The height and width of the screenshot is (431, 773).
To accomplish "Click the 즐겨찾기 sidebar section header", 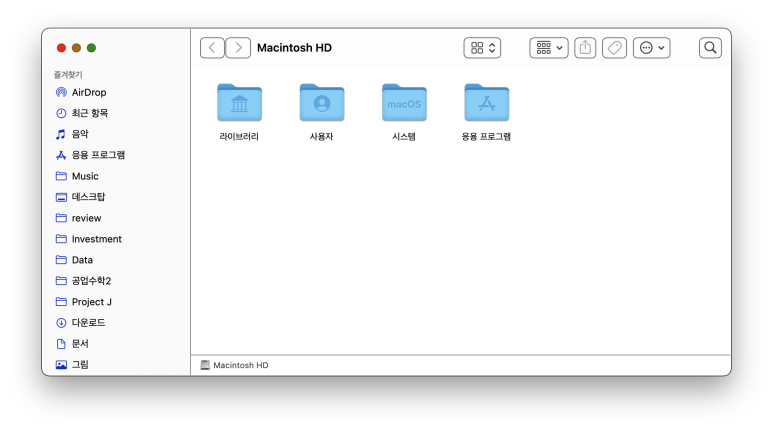I will (68, 75).
